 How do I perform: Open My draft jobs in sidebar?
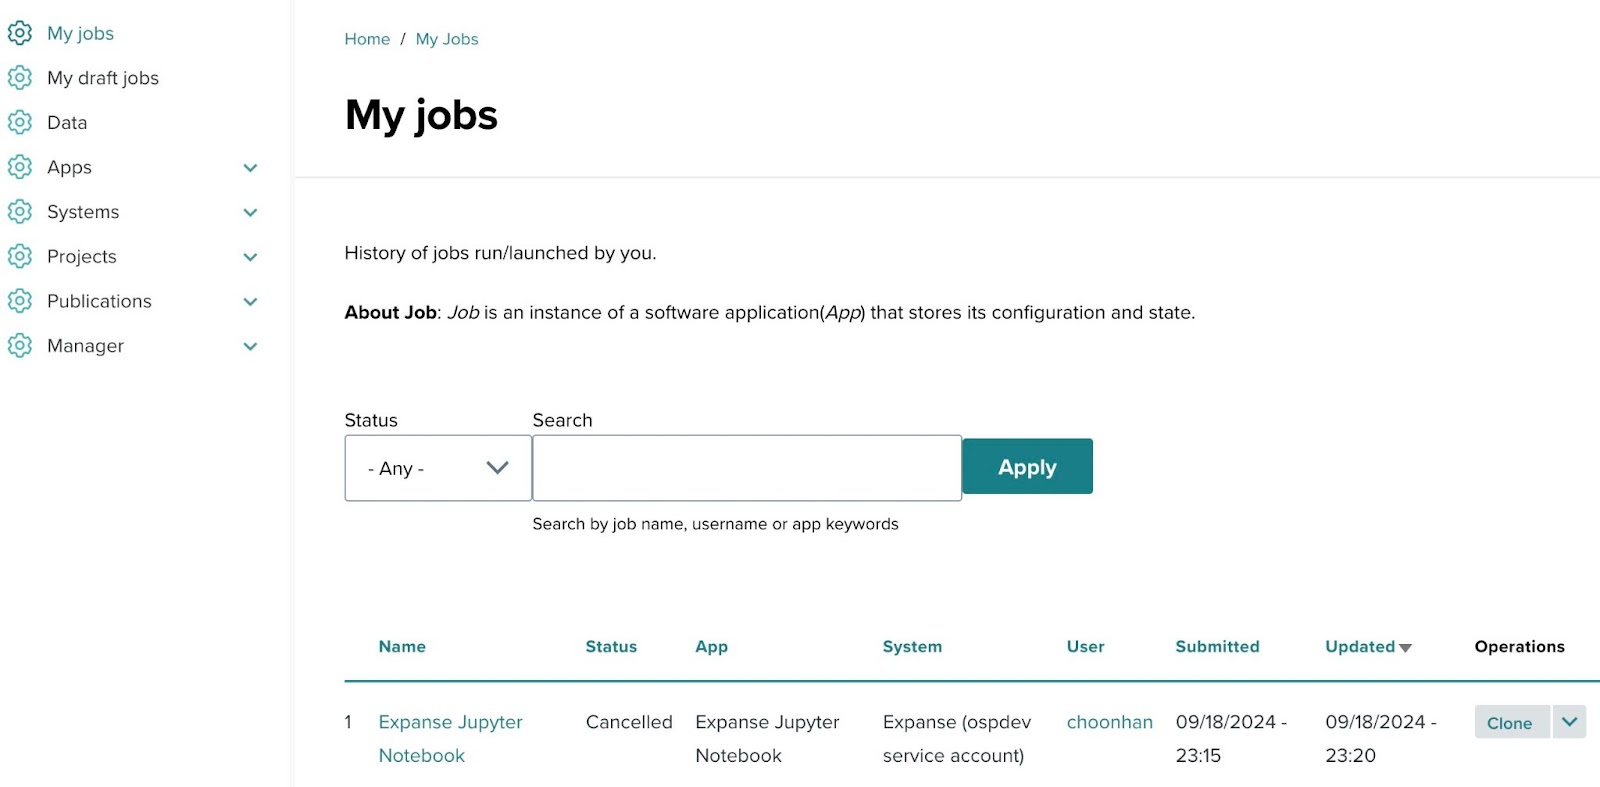click(x=103, y=78)
